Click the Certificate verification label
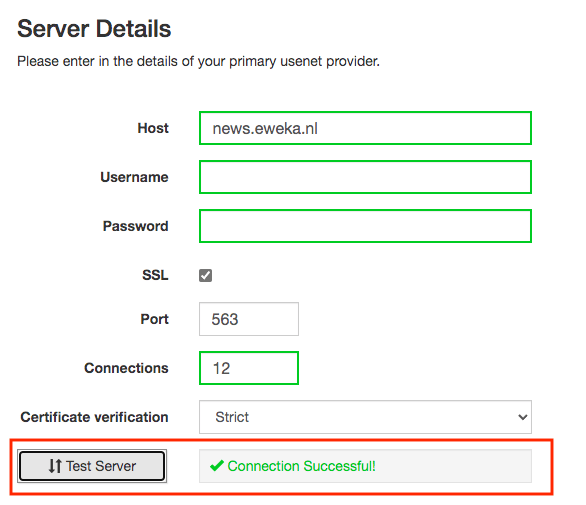The height and width of the screenshot is (505, 586). [x=94, y=417]
